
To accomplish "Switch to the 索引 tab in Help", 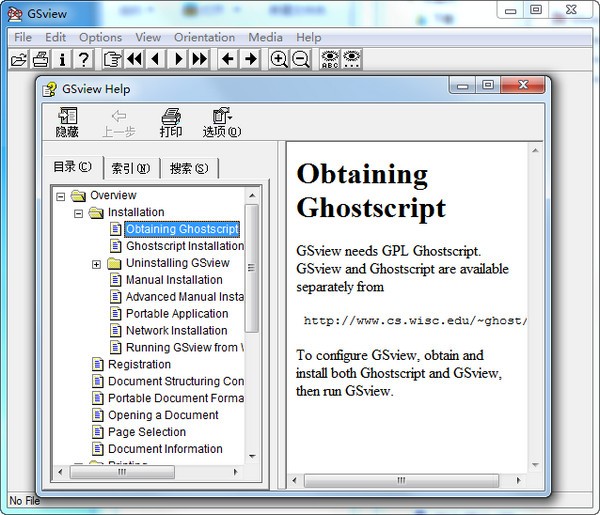I will [131, 168].
